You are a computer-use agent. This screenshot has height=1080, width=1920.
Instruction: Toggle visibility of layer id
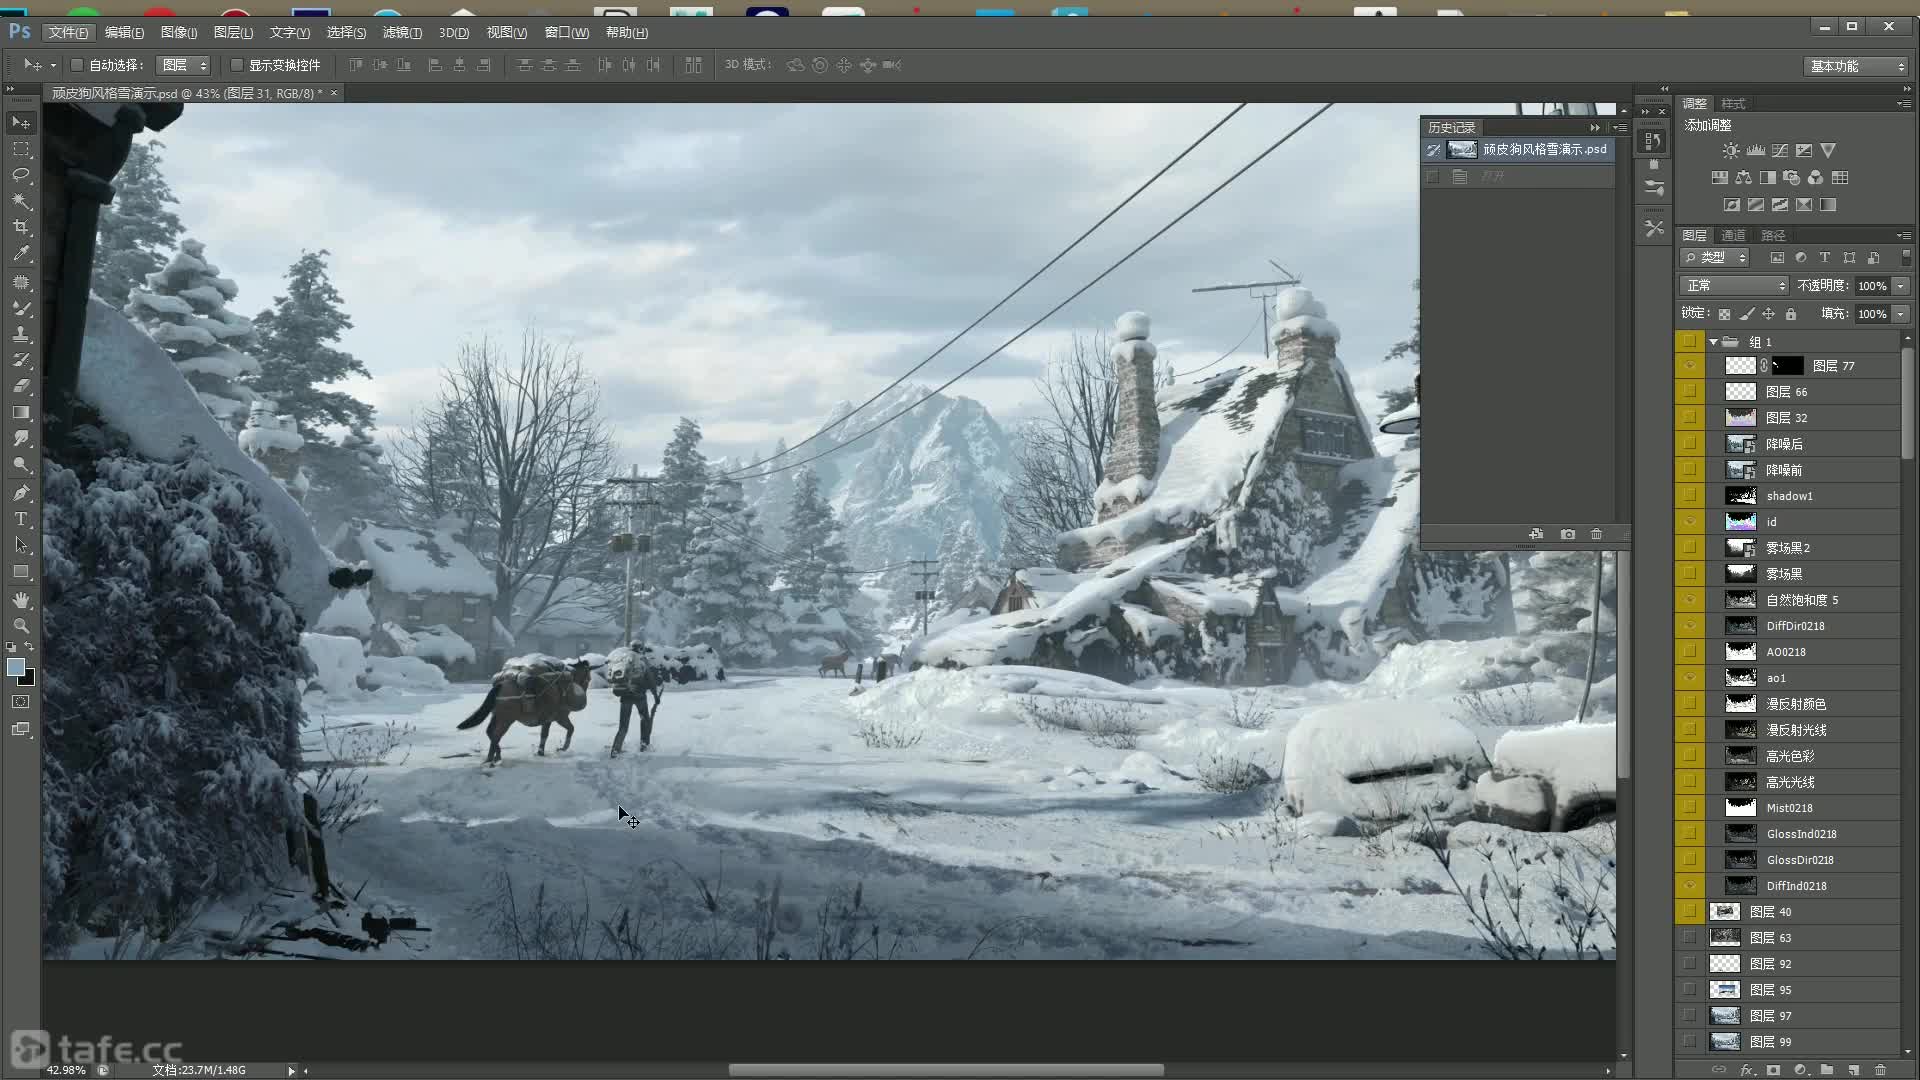click(x=1690, y=522)
